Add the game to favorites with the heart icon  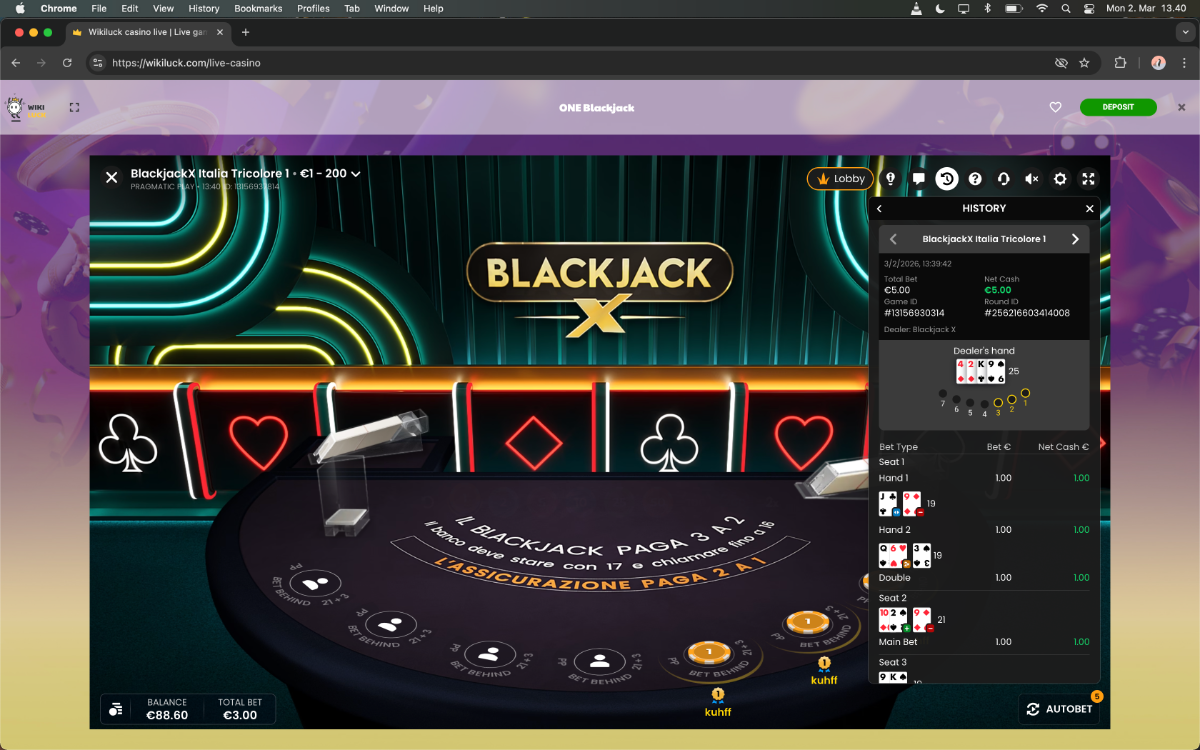[x=1055, y=107]
